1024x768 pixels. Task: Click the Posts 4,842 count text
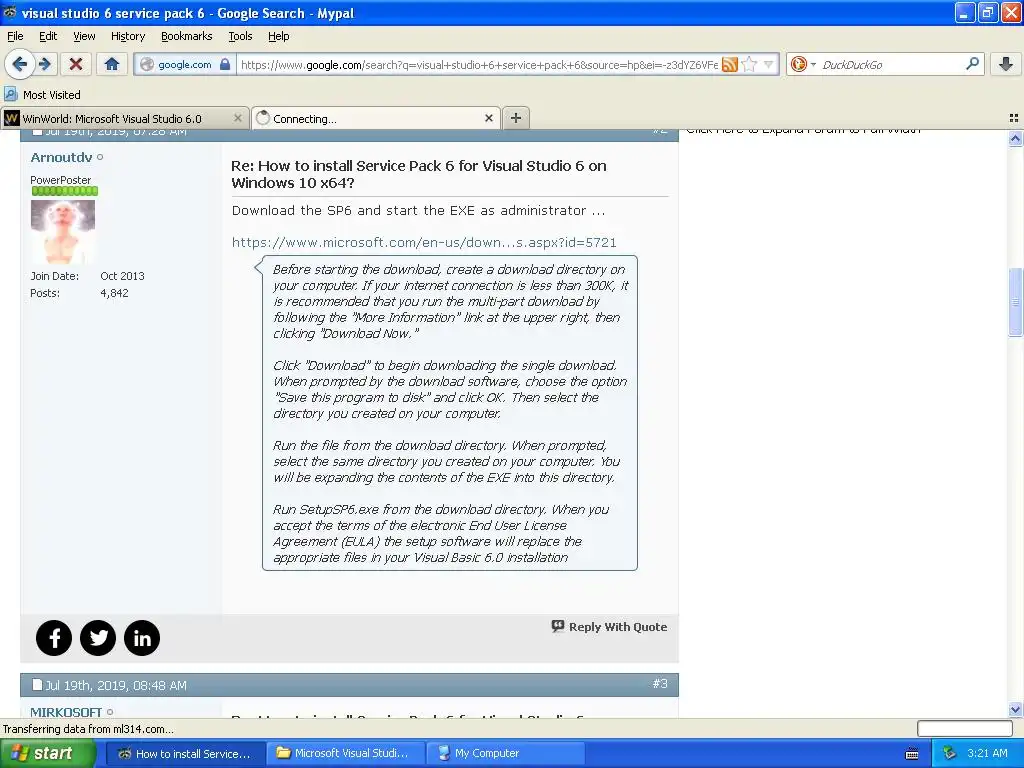80,293
